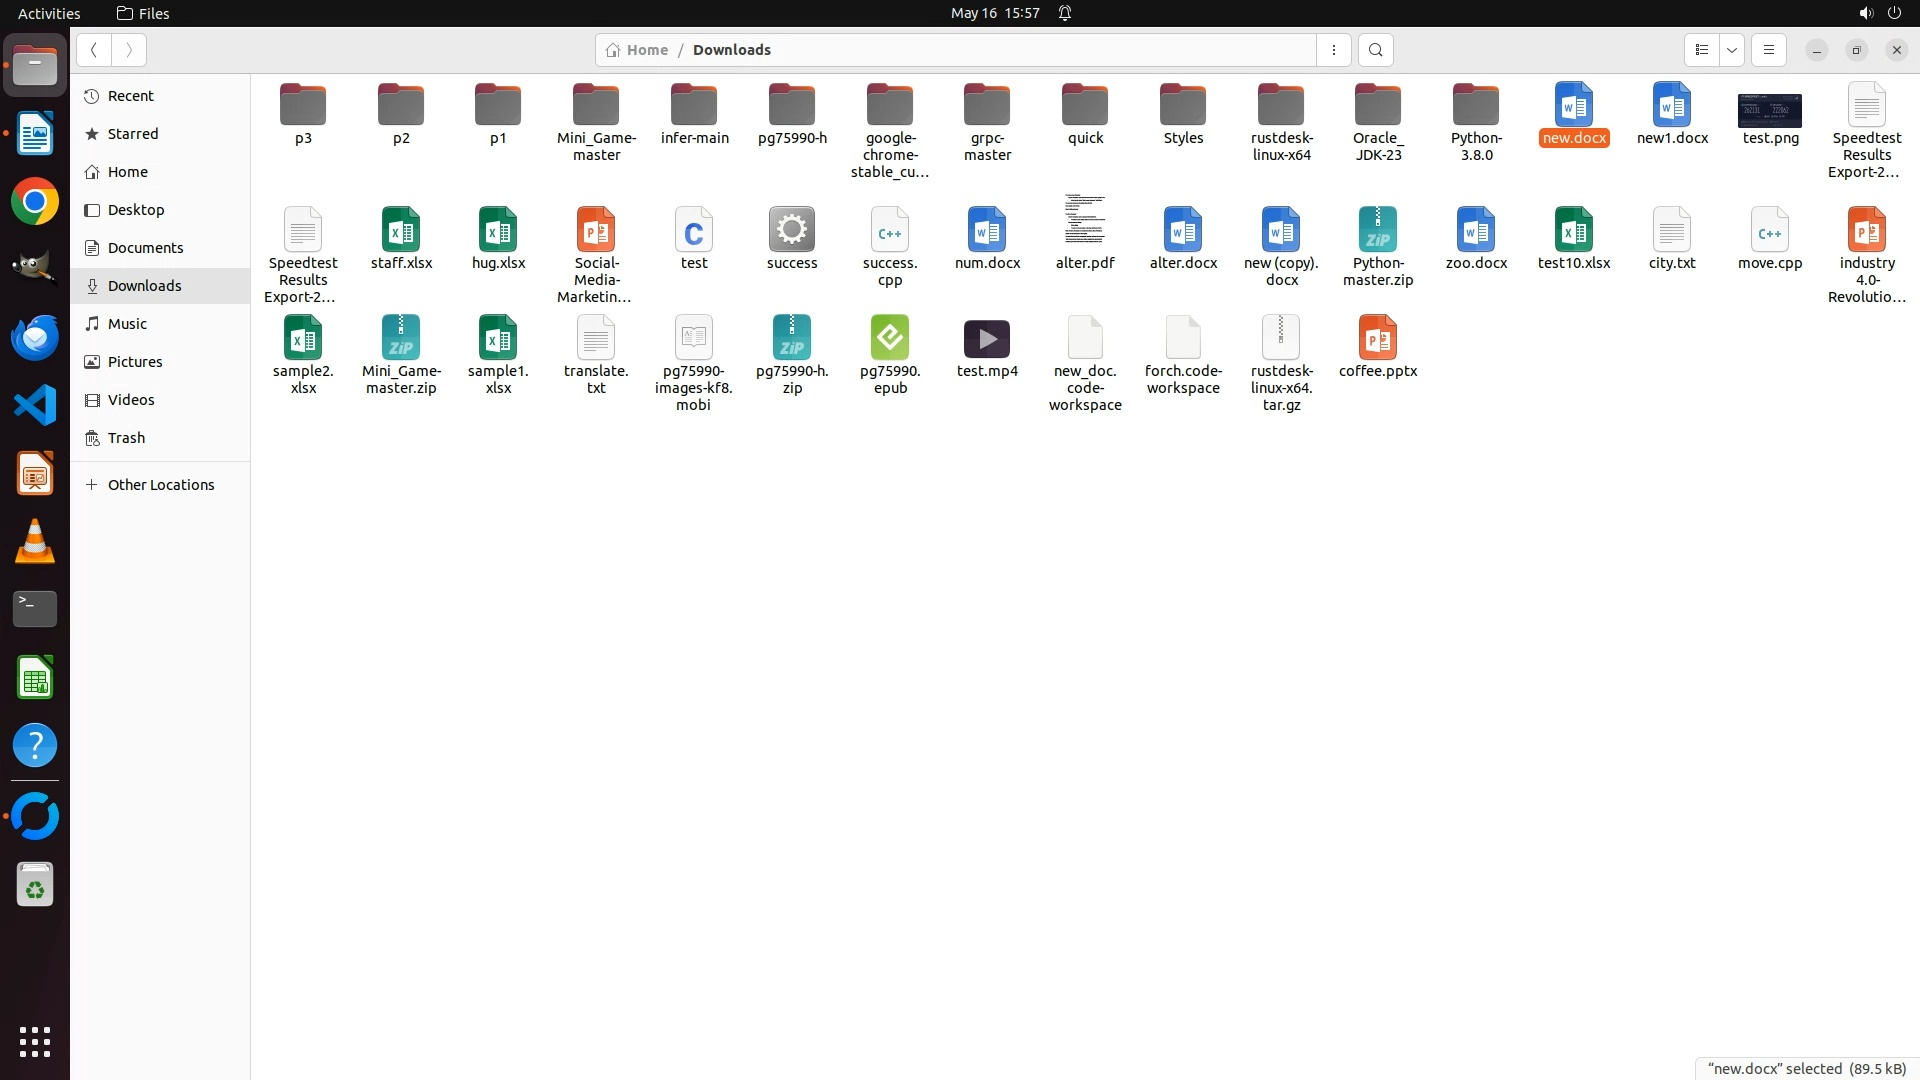Select the coffee.pptx presentation file
This screenshot has height=1080, width=1920.
tap(1377, 339)
